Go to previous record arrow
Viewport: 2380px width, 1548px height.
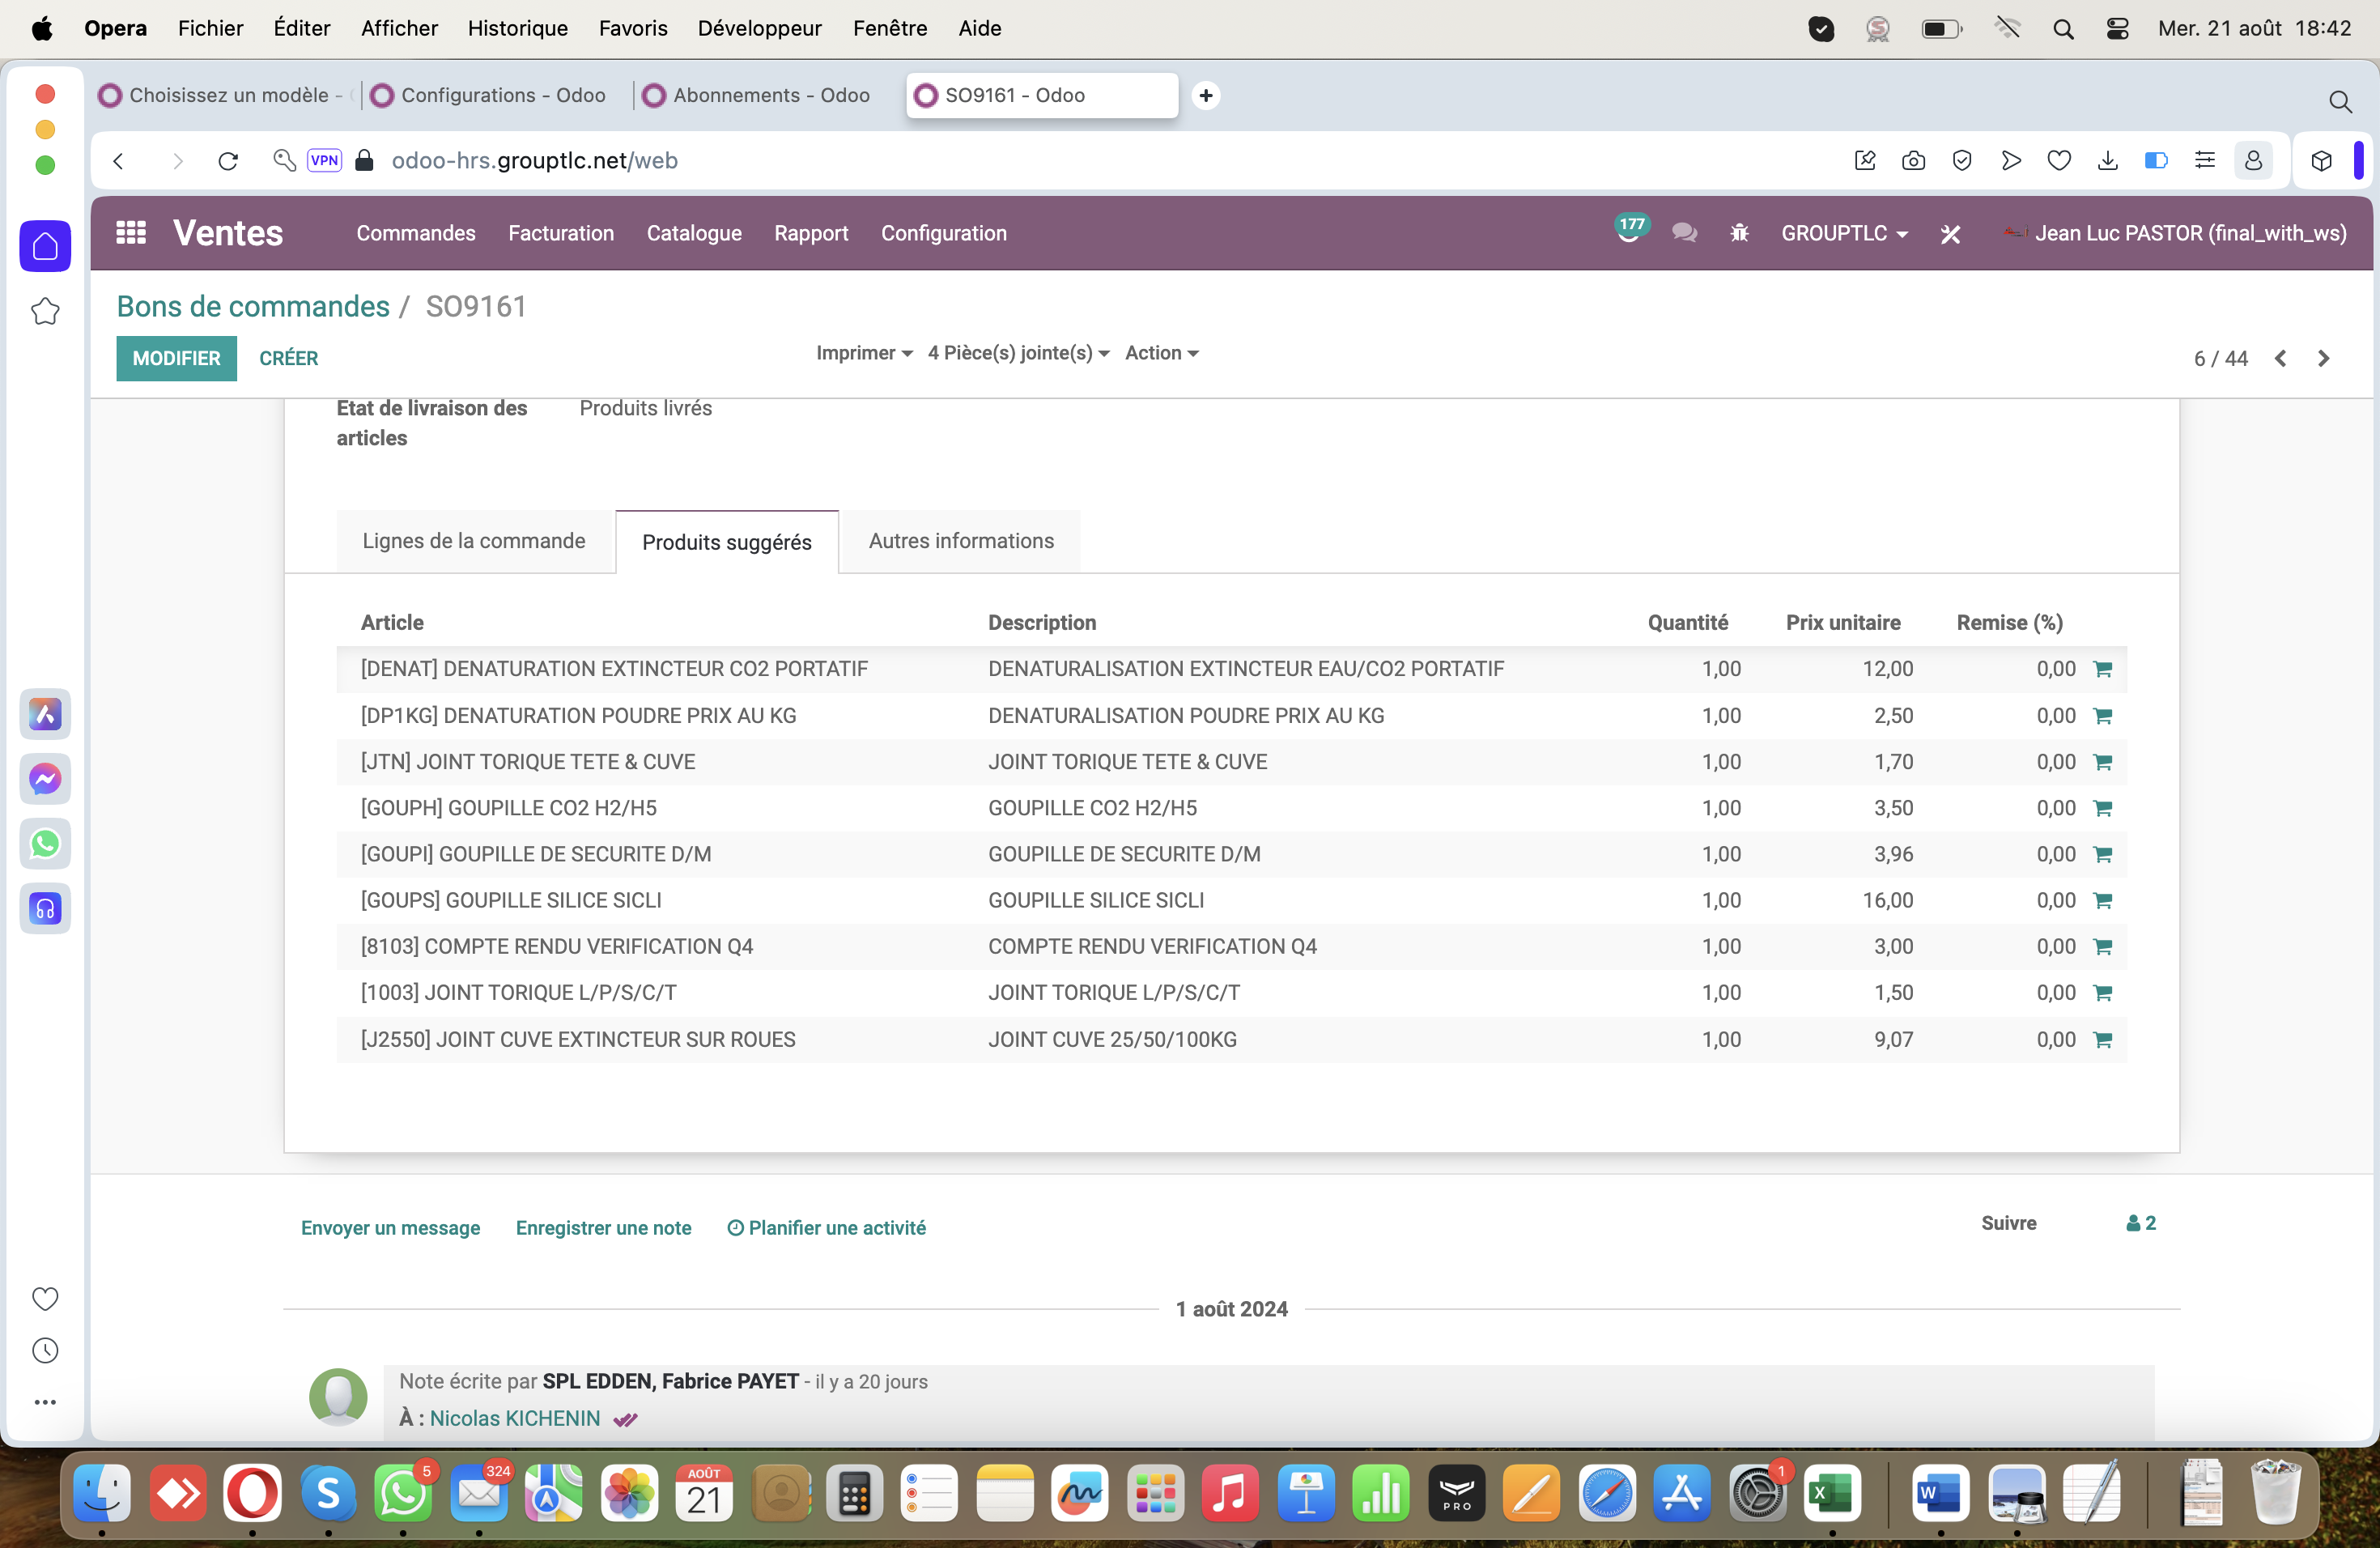click(x=2280, y=358)
